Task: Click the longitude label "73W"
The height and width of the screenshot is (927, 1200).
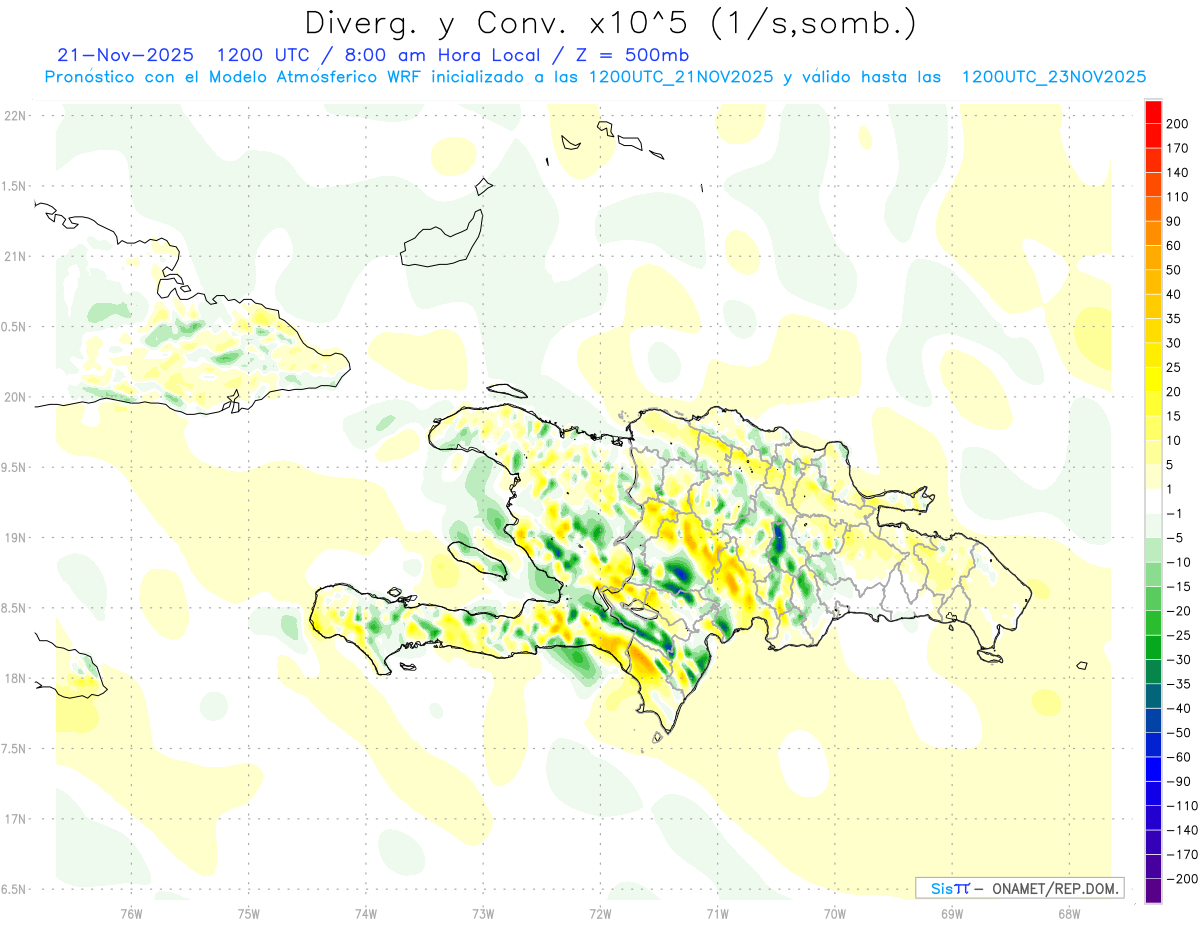Action: pyautogui.click(x=483, y=913)
